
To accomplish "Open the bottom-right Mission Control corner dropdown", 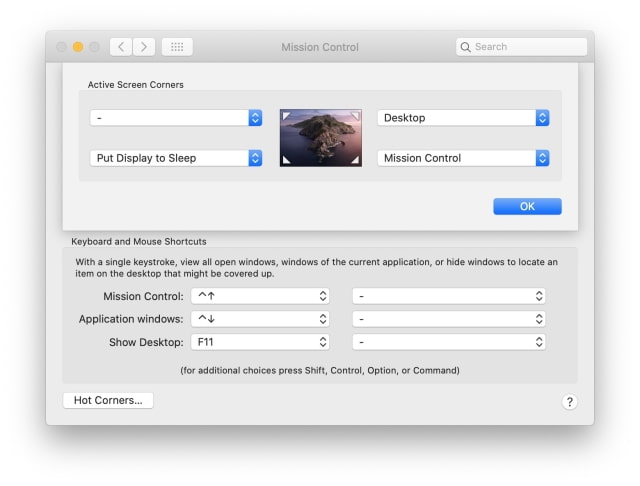I will (463, 158).
